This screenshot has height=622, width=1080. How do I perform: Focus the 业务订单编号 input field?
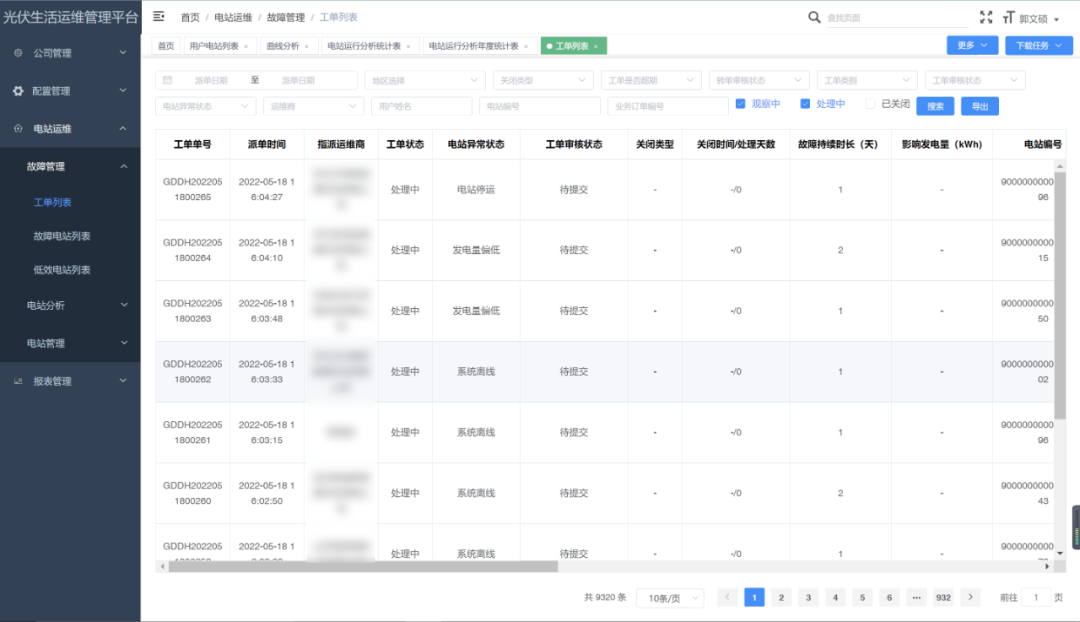coord(668,106)
